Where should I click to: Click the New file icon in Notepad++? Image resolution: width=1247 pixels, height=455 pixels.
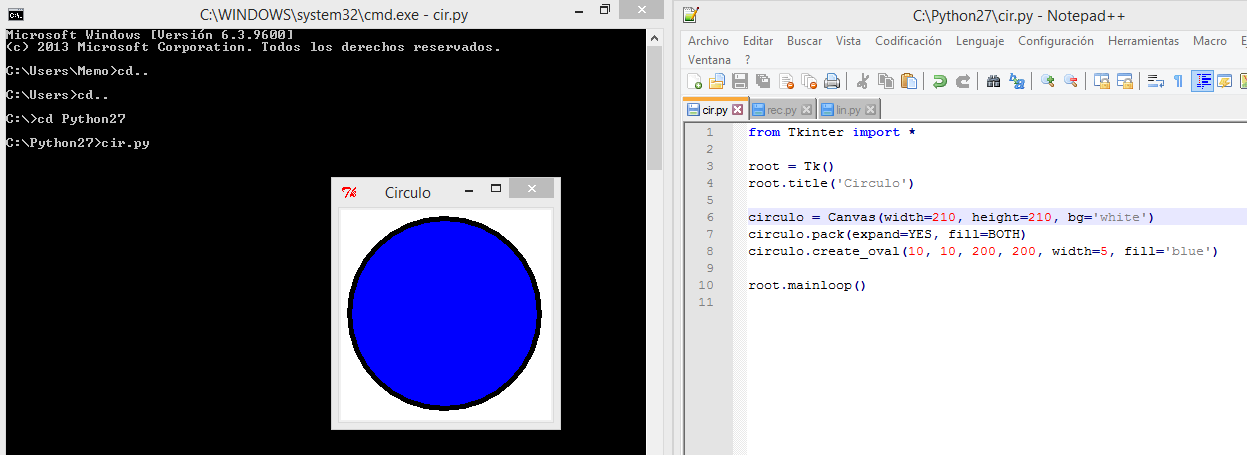[695, 81]
